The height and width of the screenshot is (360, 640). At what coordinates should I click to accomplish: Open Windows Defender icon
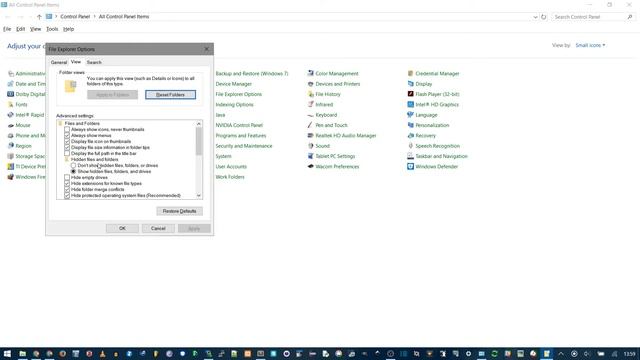(x=411, y=167)
